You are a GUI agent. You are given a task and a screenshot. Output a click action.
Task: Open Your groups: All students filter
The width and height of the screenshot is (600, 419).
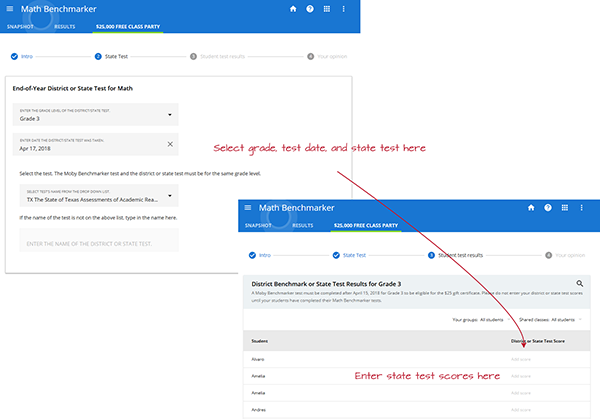481,320
